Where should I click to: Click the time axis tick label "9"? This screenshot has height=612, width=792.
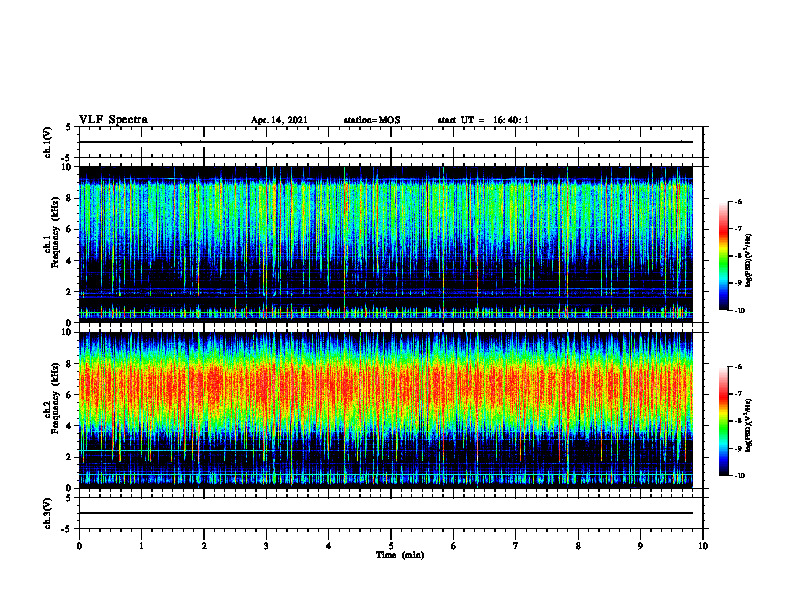(640, 546)
